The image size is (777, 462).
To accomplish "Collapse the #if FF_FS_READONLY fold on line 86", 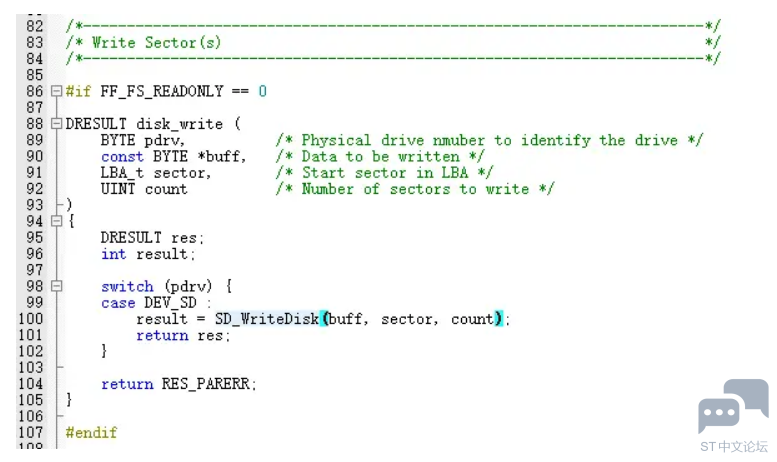I will [56, 91].
